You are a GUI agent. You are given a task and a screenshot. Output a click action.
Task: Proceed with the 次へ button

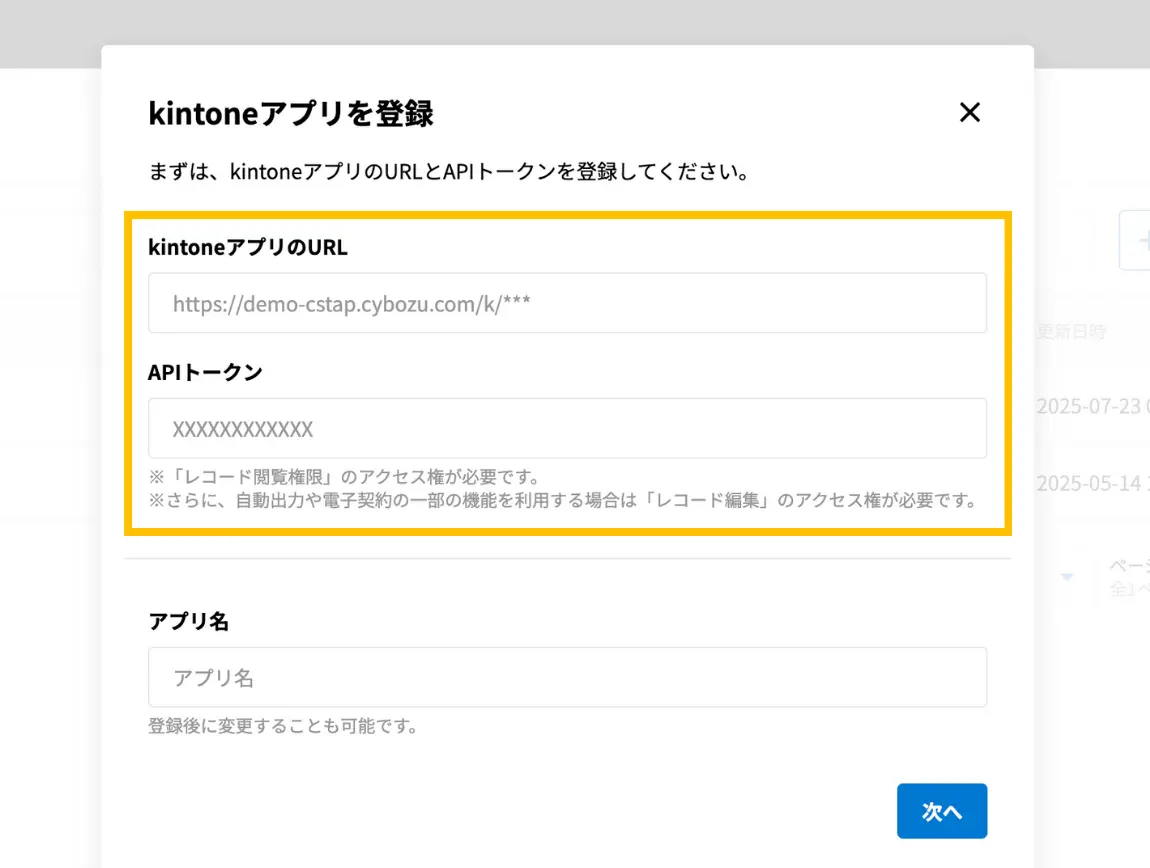(x=942, y=811)
